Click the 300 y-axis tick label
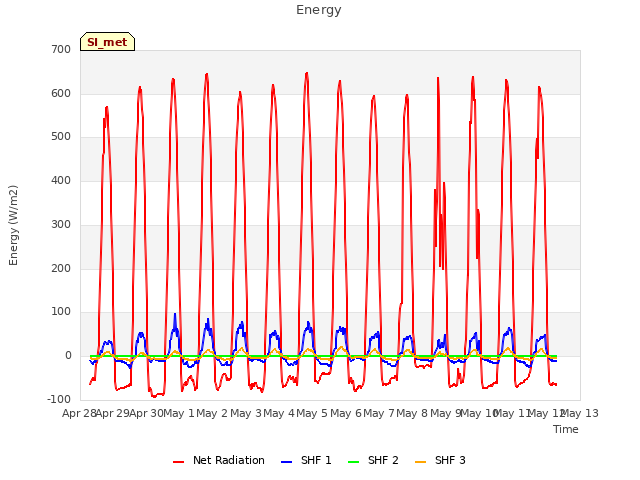The image size is (640, 480). click(x=61, y=224)
